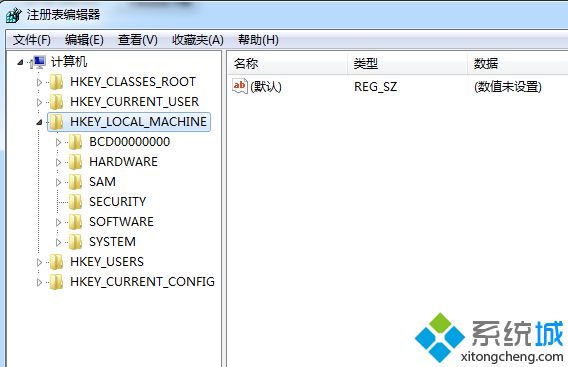Click the (数值未设置) data cell
This screenshot has height=367, width=568.
click(x=508, y=87)
